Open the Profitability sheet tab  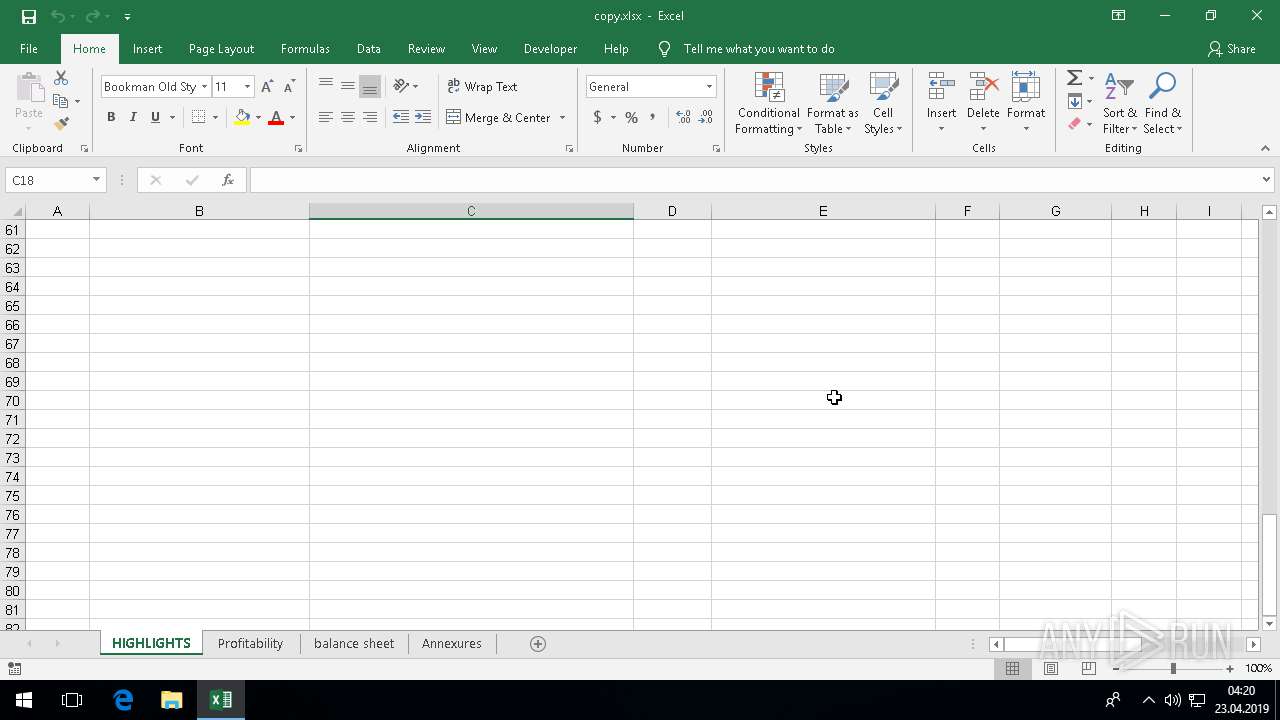click(250, 644)
